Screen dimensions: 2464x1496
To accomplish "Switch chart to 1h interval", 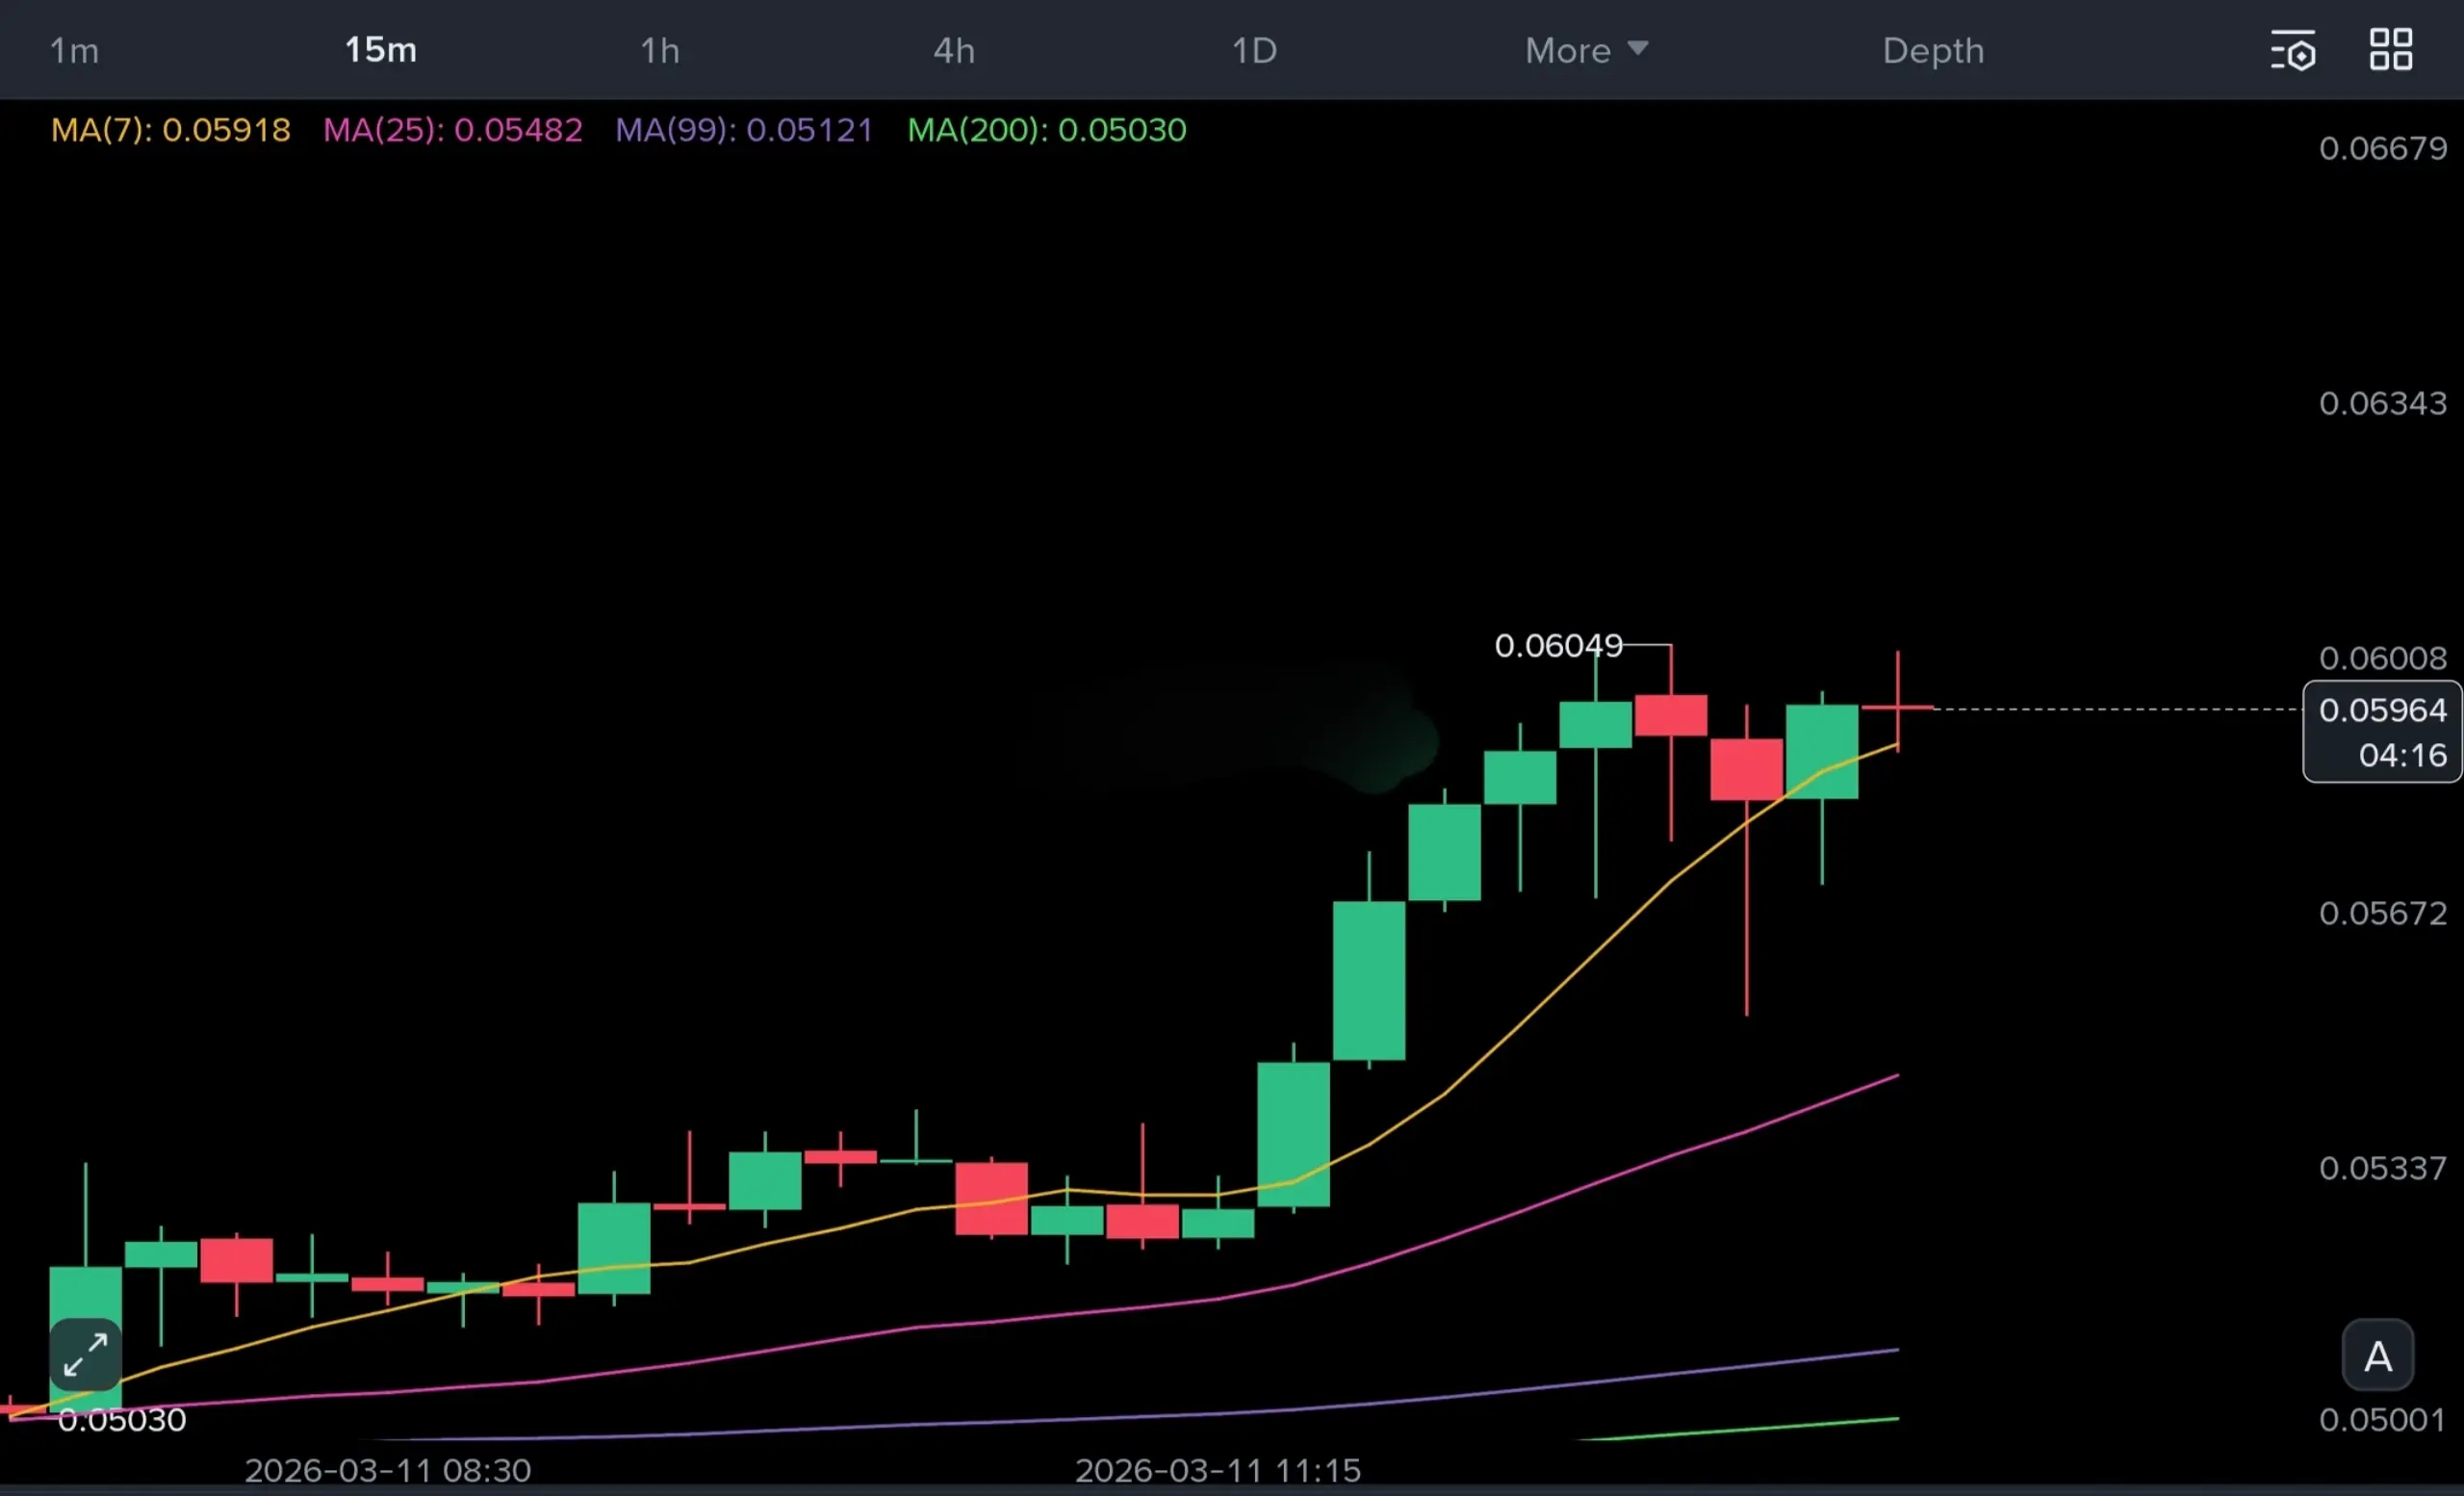I will click(x=660, y=50).
